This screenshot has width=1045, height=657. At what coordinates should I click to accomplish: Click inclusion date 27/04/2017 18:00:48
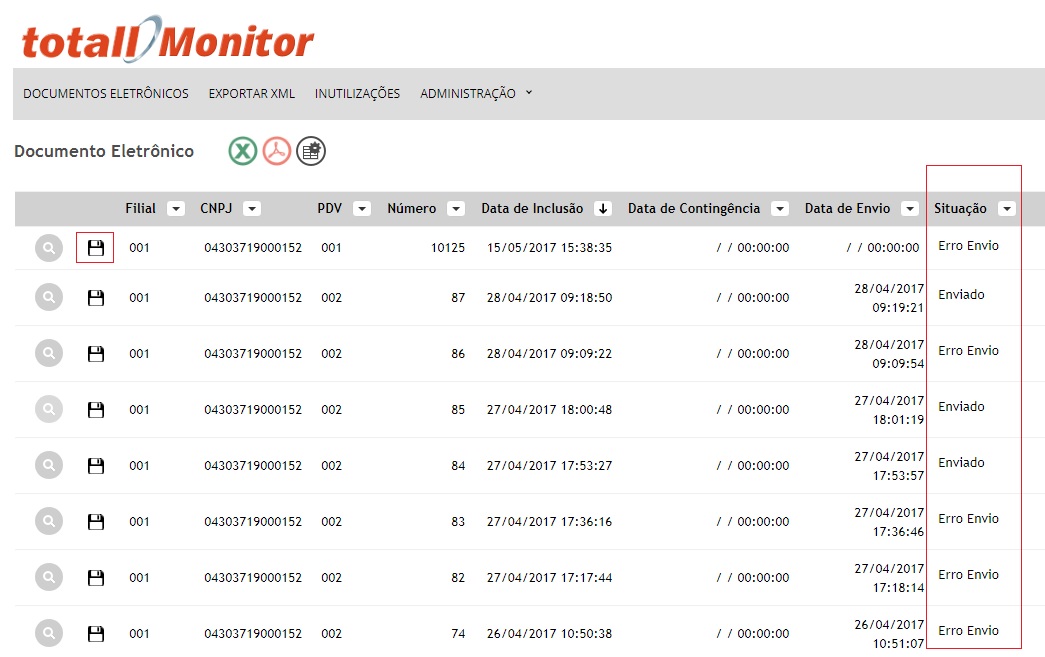coord(549,410)
